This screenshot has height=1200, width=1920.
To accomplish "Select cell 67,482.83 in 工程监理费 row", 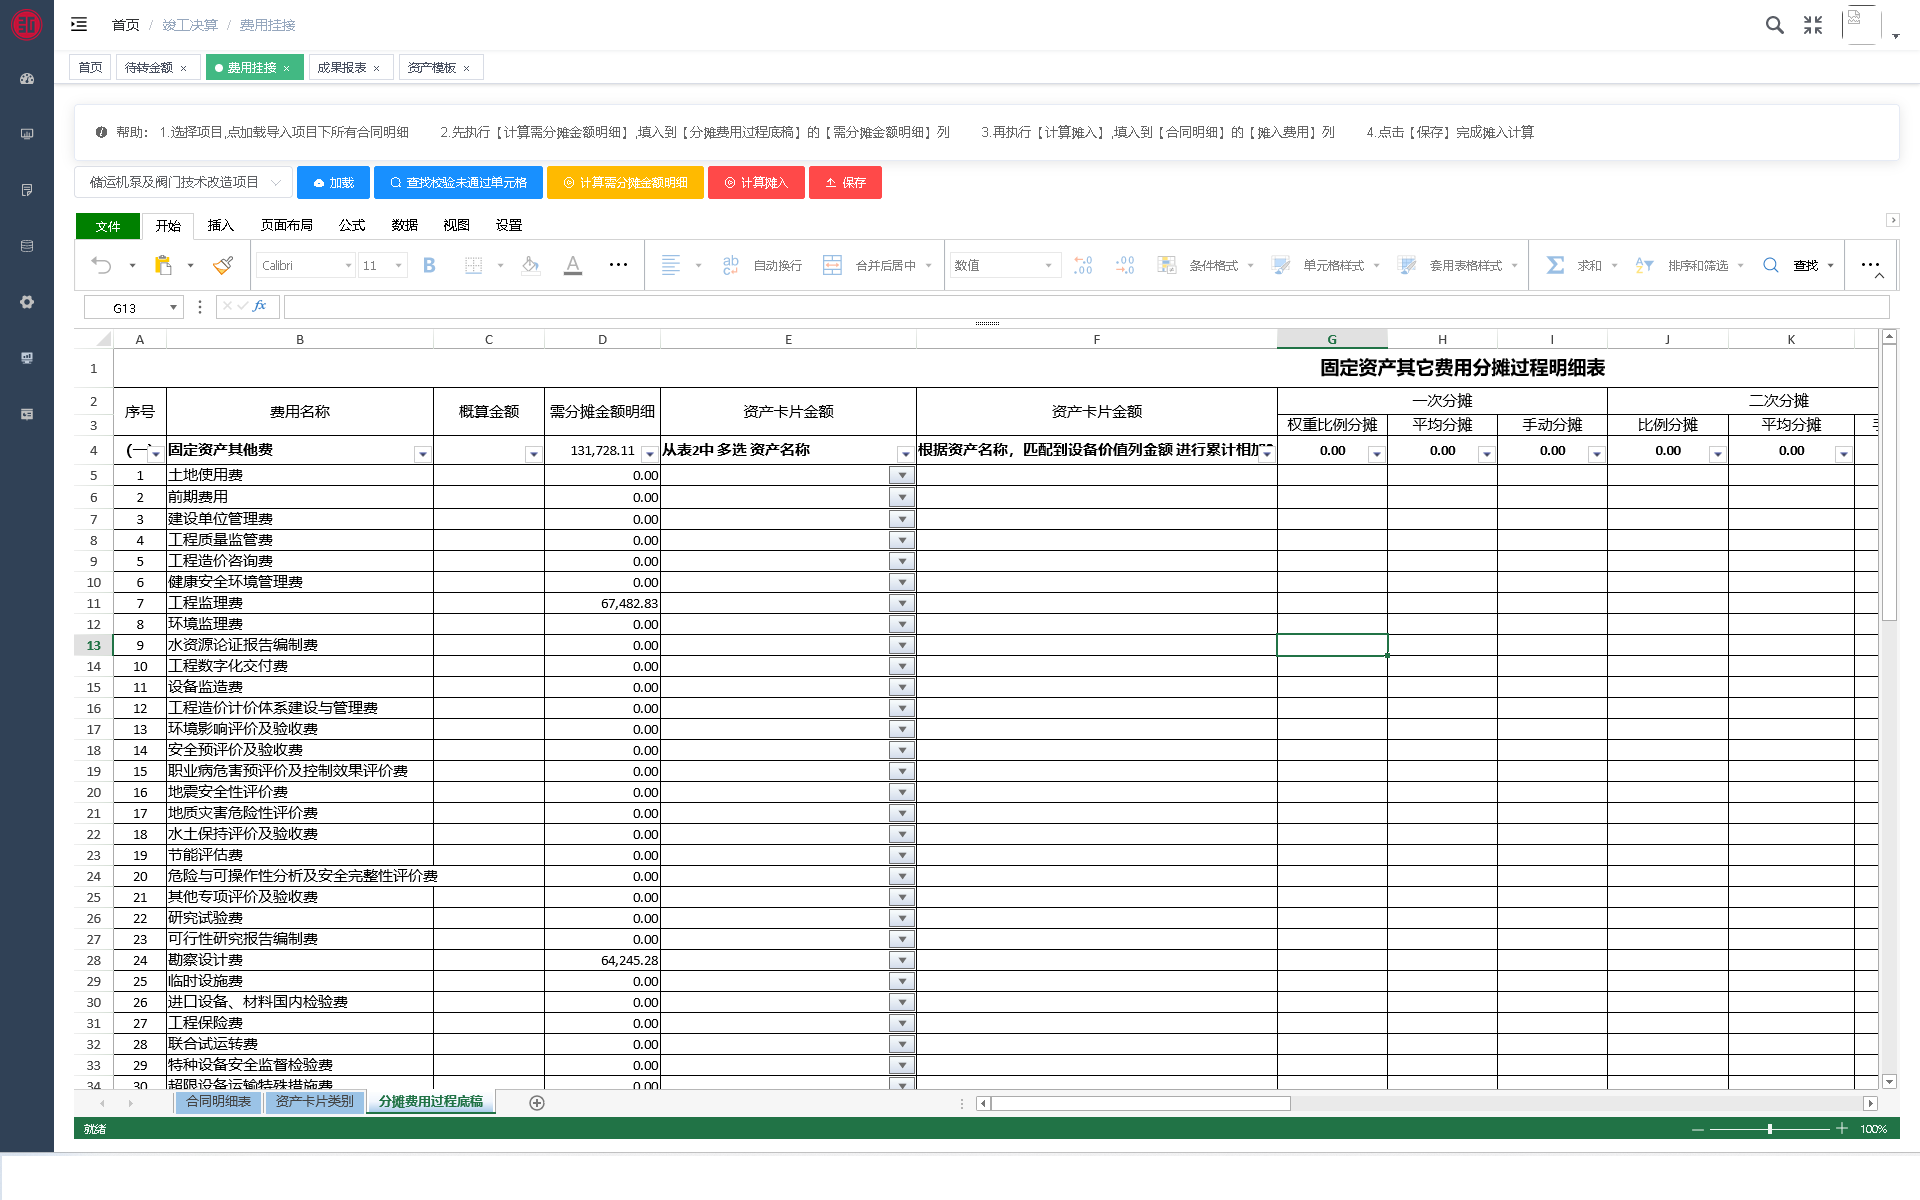I will pyautogui.click(x=602, y=603).
